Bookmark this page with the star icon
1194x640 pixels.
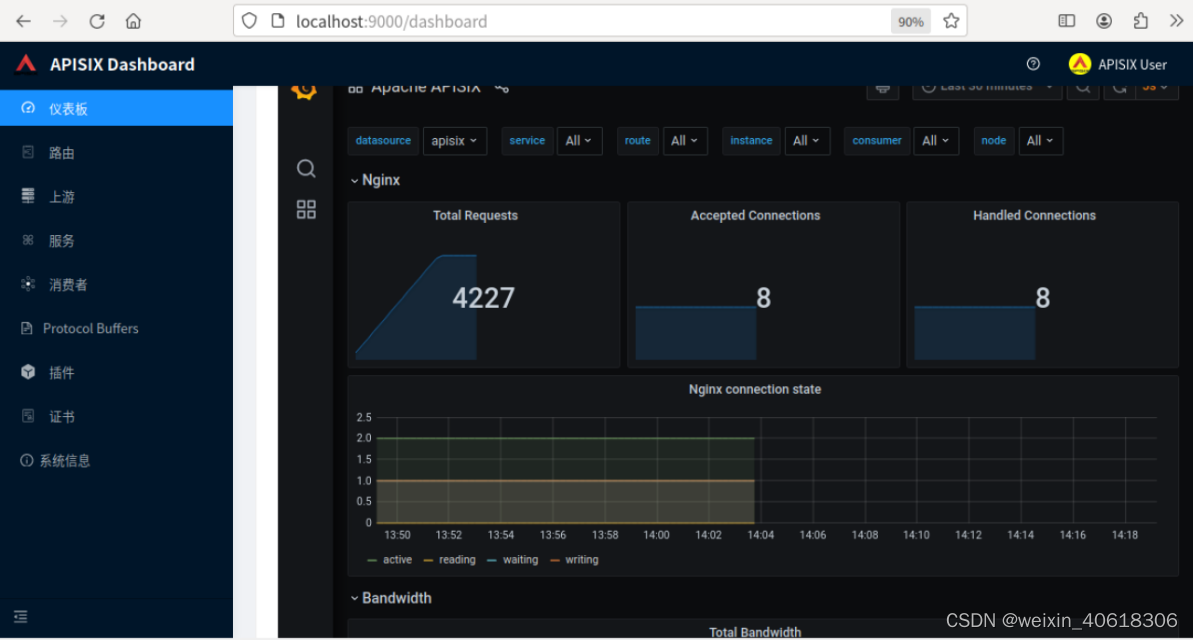tap(950, 21)
